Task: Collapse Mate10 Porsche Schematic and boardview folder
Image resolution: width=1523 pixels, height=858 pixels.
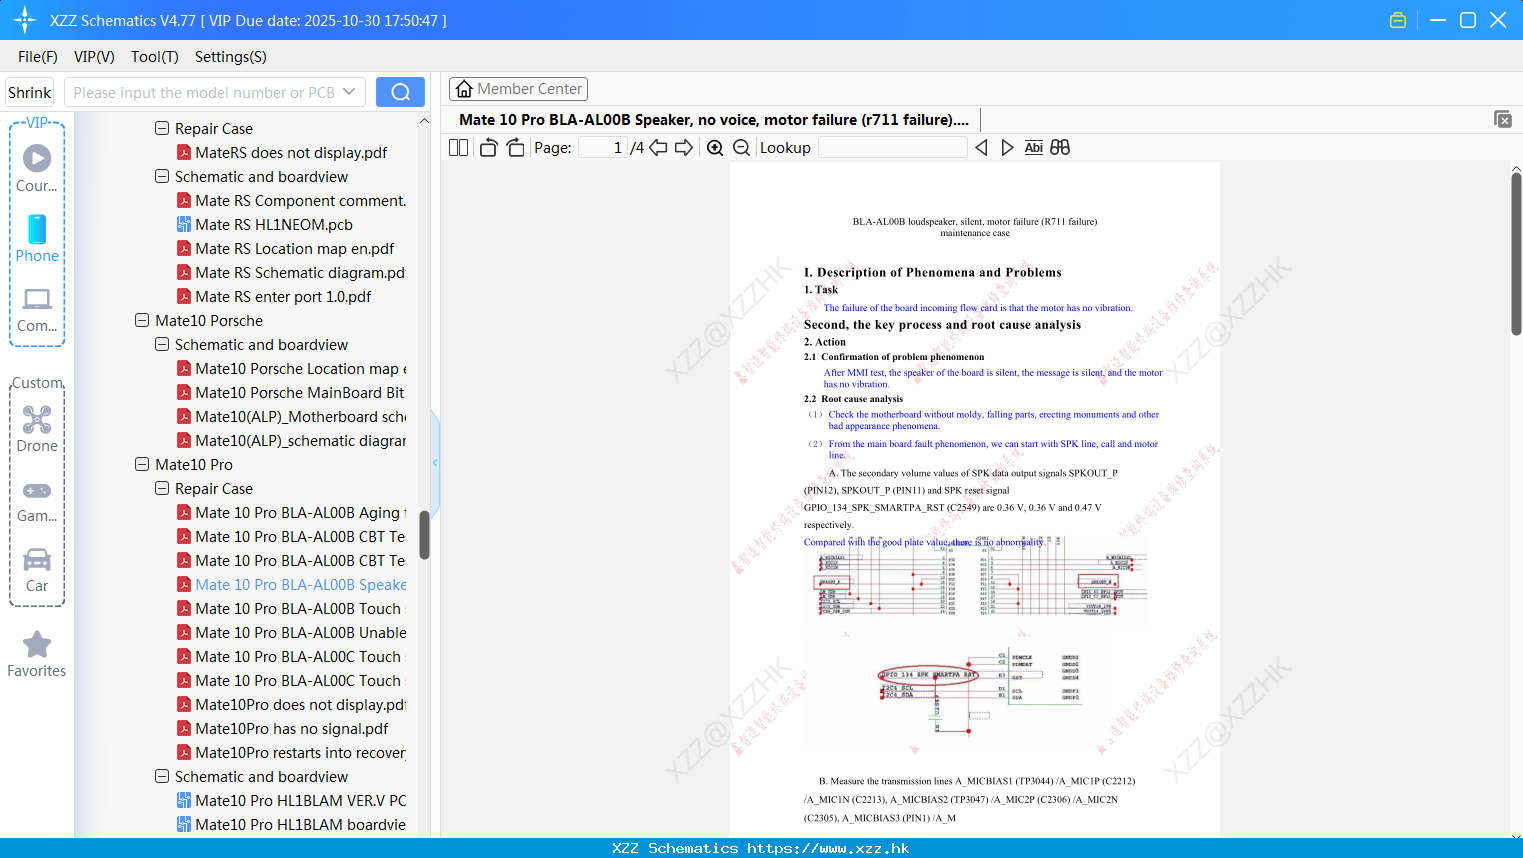Action: point(162,344)
